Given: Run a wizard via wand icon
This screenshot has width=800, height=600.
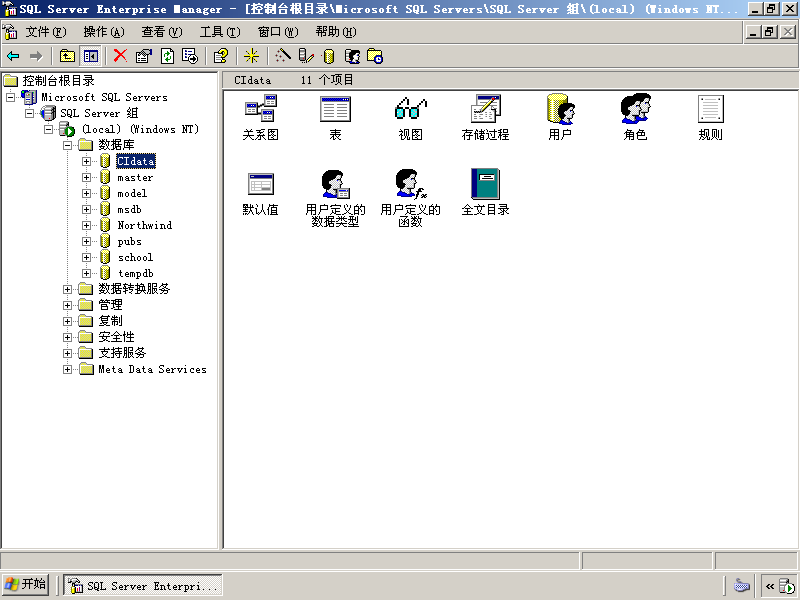Looking at the screenshot, I should tap(282, 56).
